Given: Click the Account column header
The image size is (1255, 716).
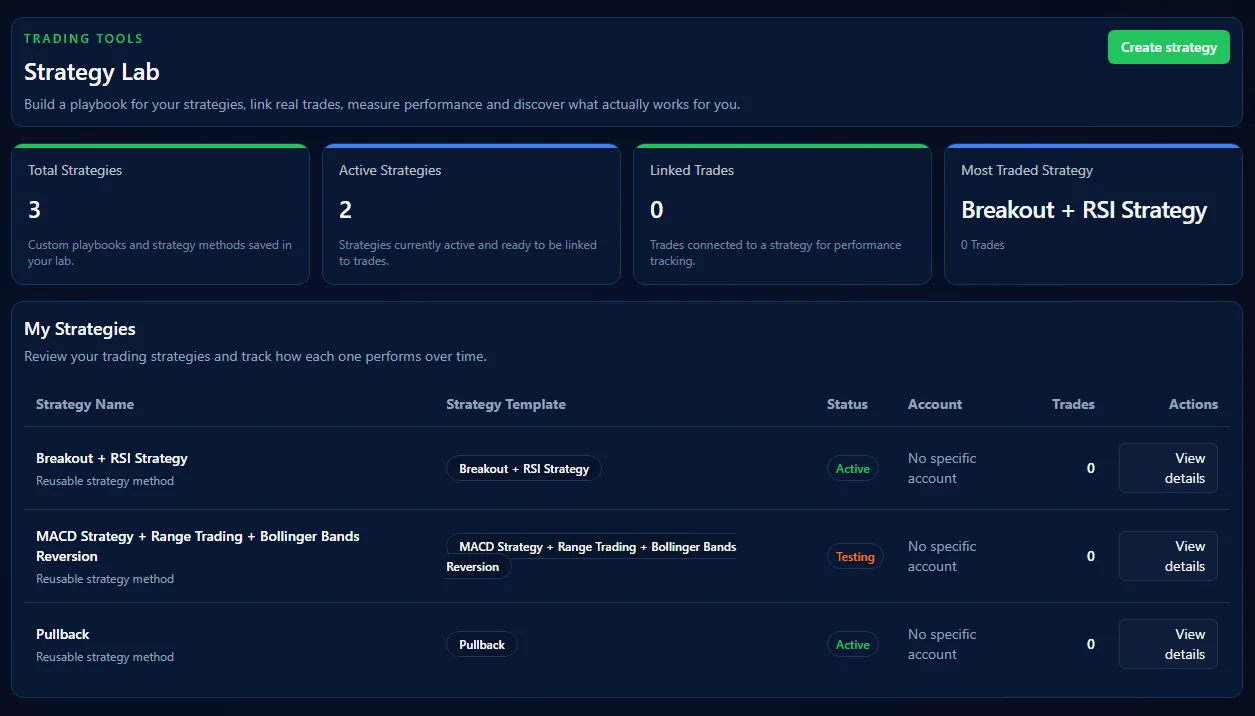Looking at the screenshot, I should coord(935,404).
